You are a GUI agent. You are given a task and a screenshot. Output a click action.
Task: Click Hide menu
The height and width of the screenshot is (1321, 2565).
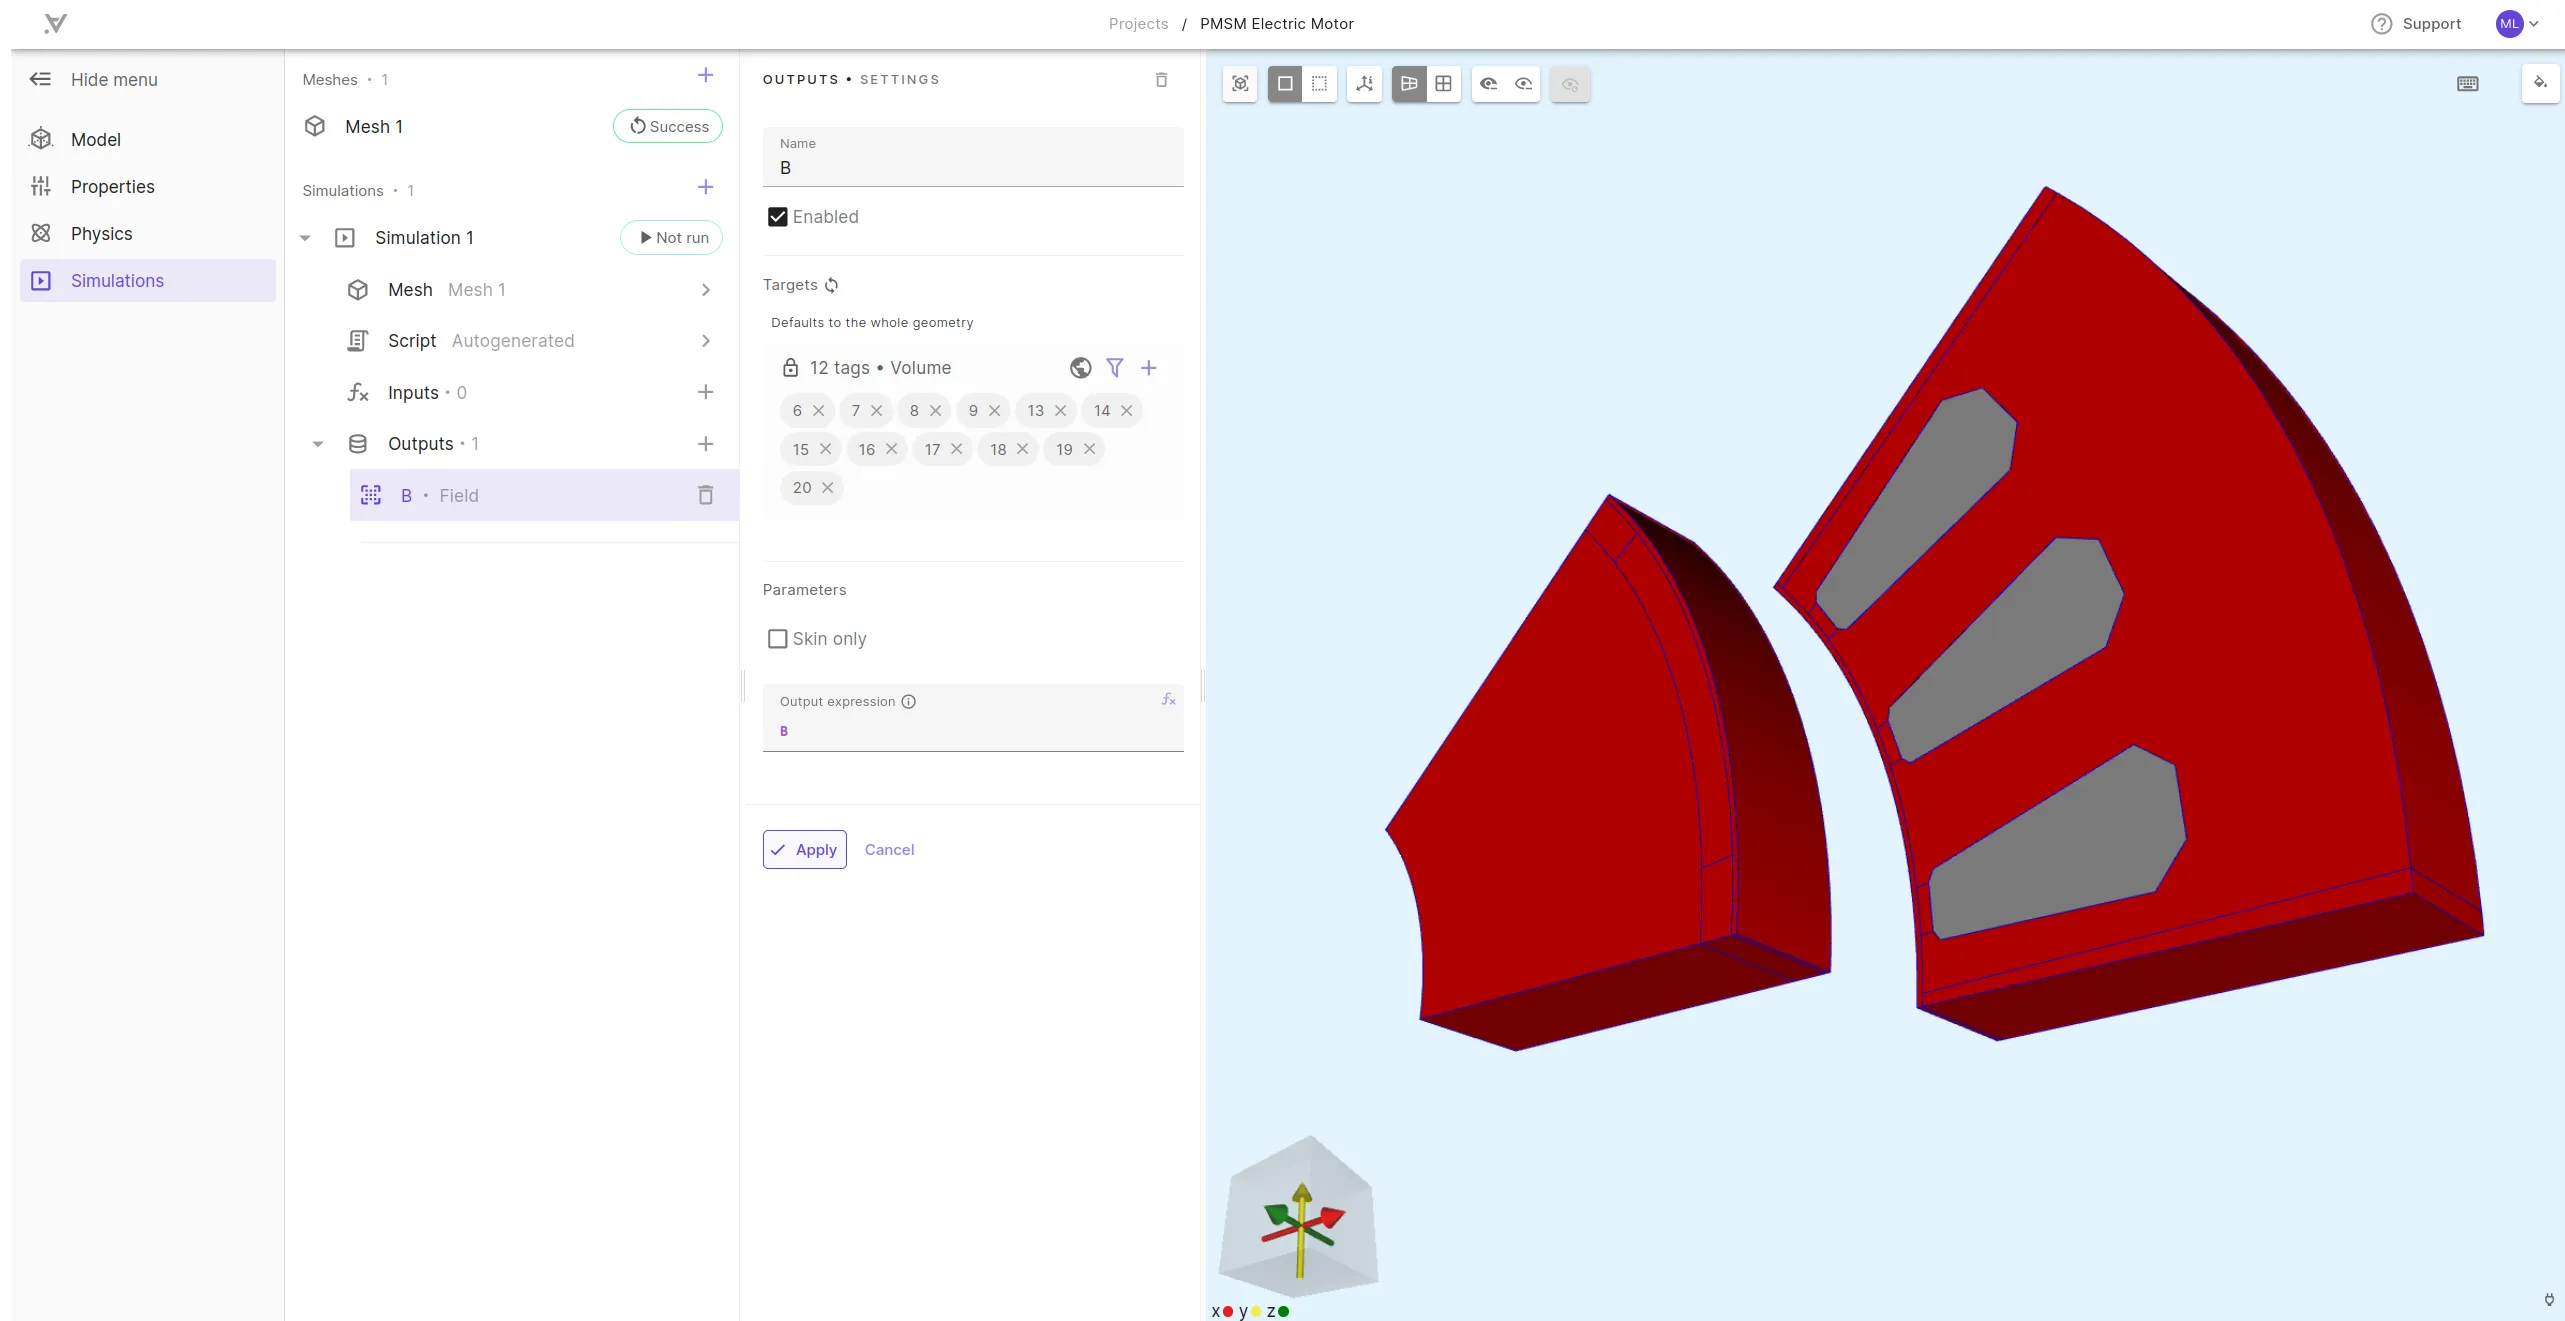pyautogui.click(x=94, y=80)
